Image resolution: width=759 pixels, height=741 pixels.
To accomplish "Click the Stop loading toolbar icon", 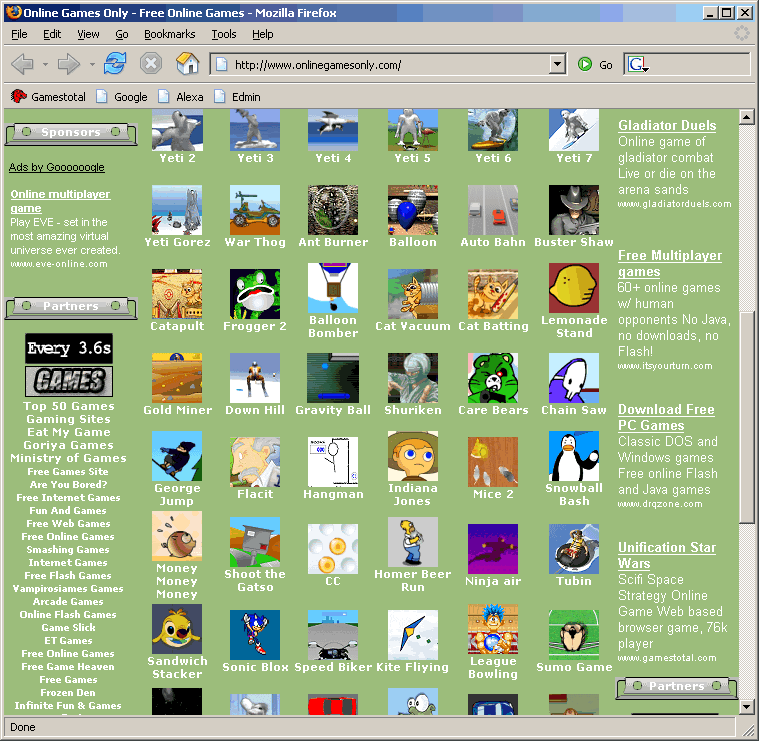I will [x=151, y=64].
